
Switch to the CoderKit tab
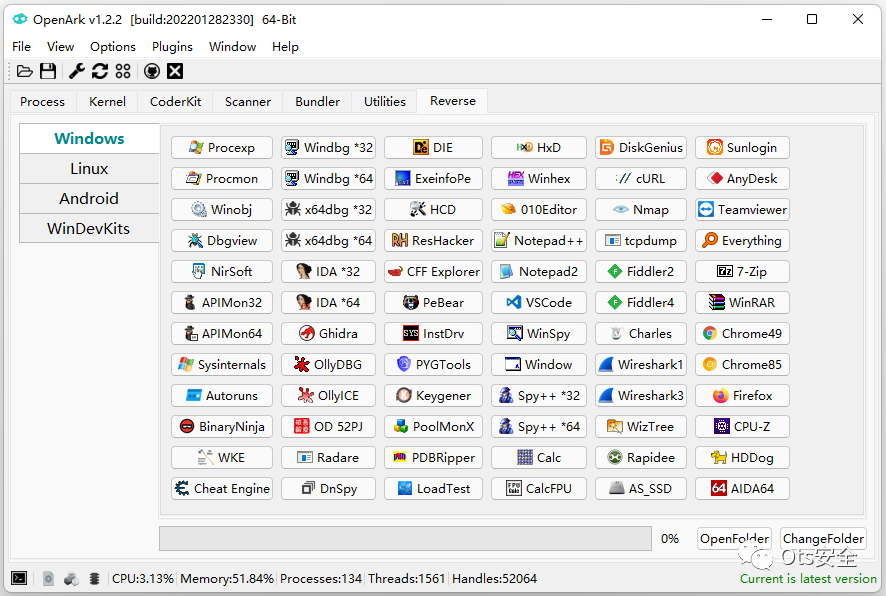point(175,102)
